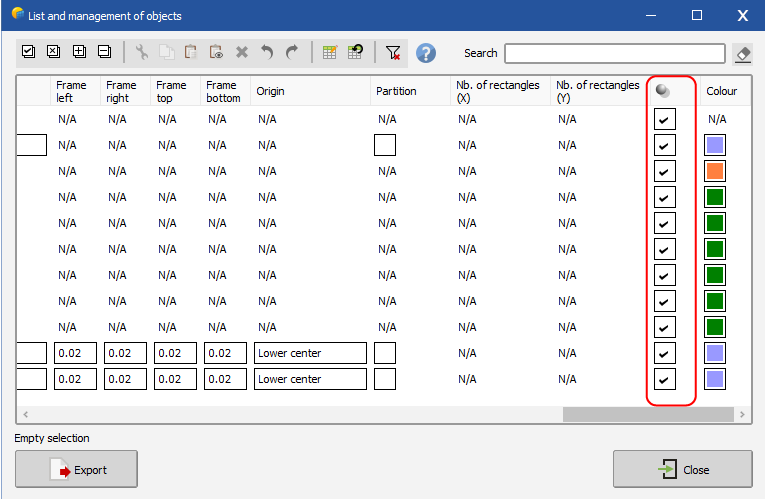
Task: Minimize the List and management window
Action: pos(651,16)
